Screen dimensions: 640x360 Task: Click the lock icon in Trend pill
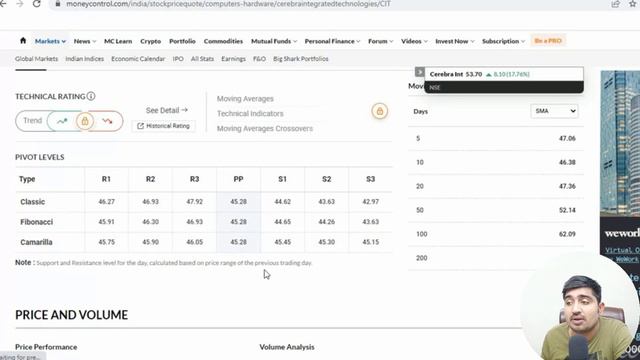click(85, 121)
